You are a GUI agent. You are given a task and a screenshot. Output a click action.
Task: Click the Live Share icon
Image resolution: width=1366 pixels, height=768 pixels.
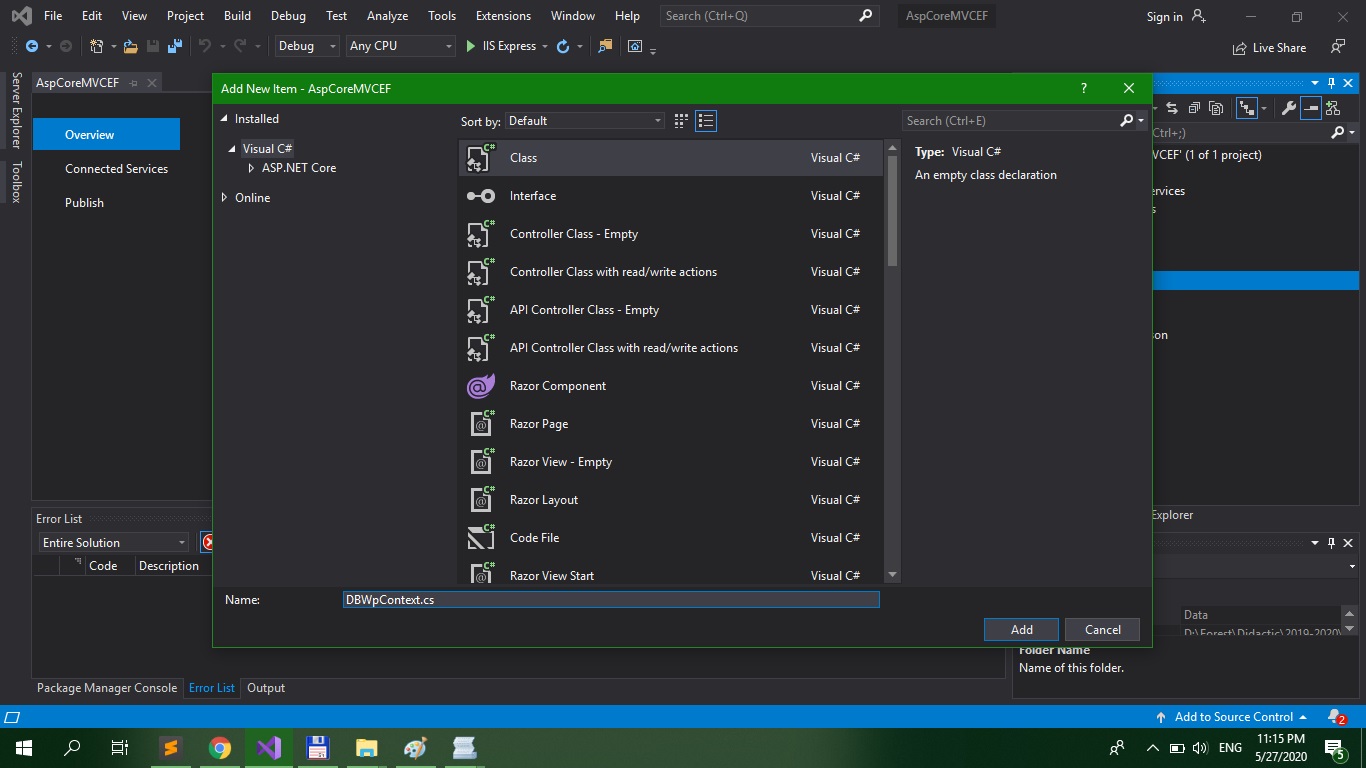point(1241,47)
